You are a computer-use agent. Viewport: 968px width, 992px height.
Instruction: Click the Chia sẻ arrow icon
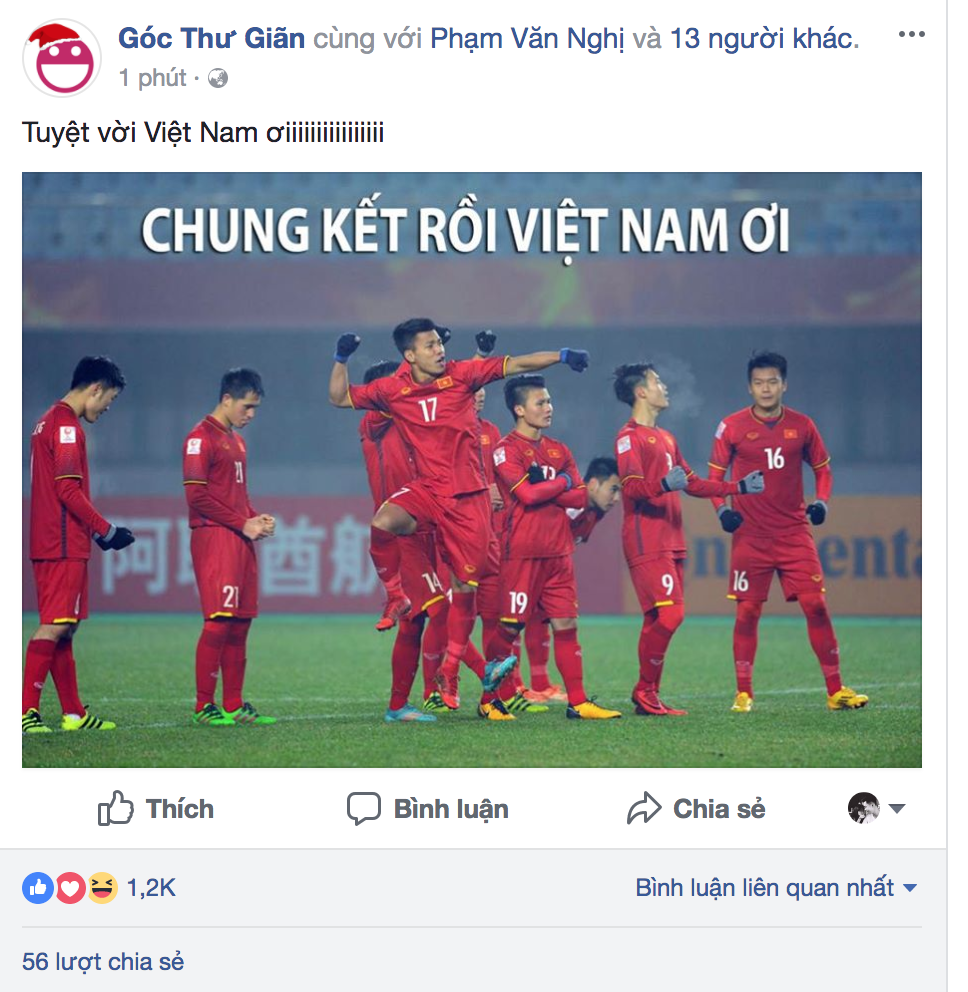[644, 808]
